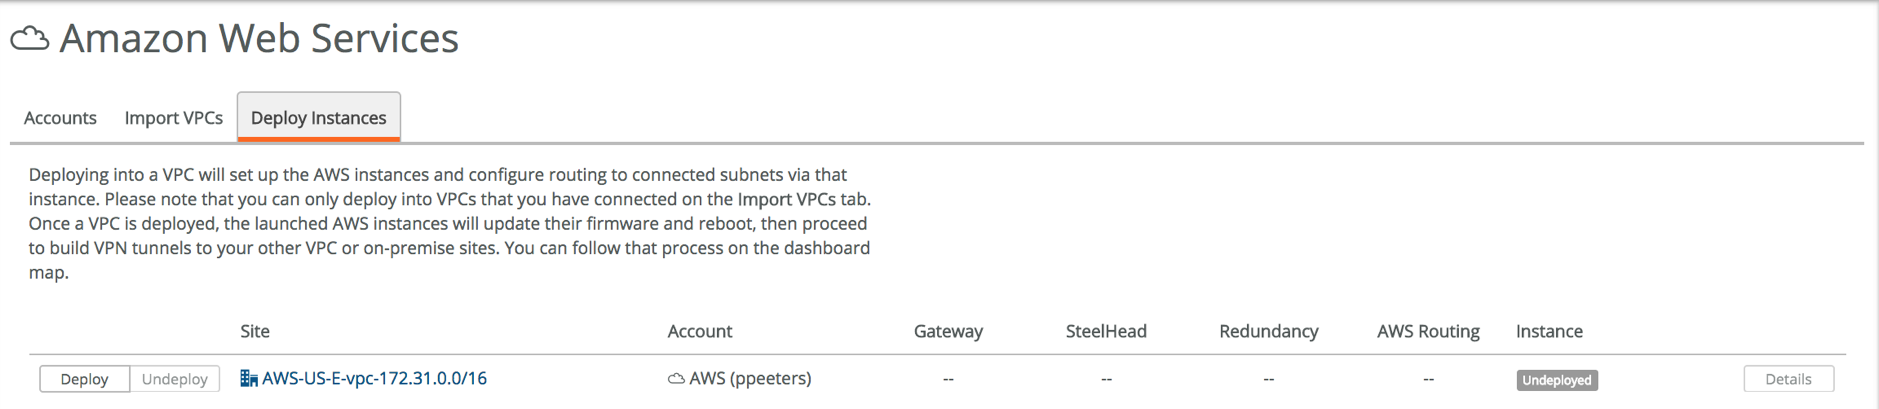Click the Undeployed instance status badge
This screenshot has width=1879, height=409.
click(1556, 380)
